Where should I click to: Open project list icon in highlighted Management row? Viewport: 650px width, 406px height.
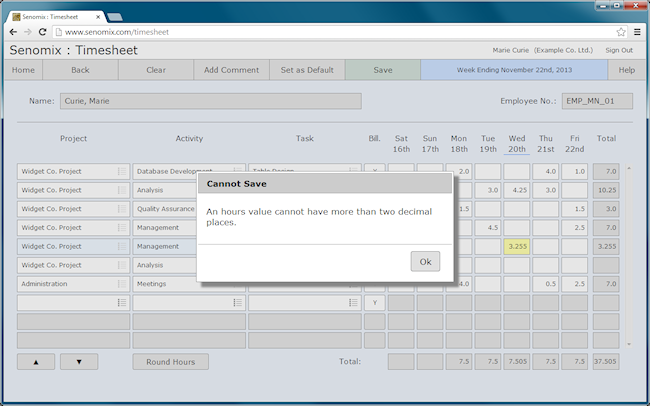pyautogui.click(x=121, y=246)
